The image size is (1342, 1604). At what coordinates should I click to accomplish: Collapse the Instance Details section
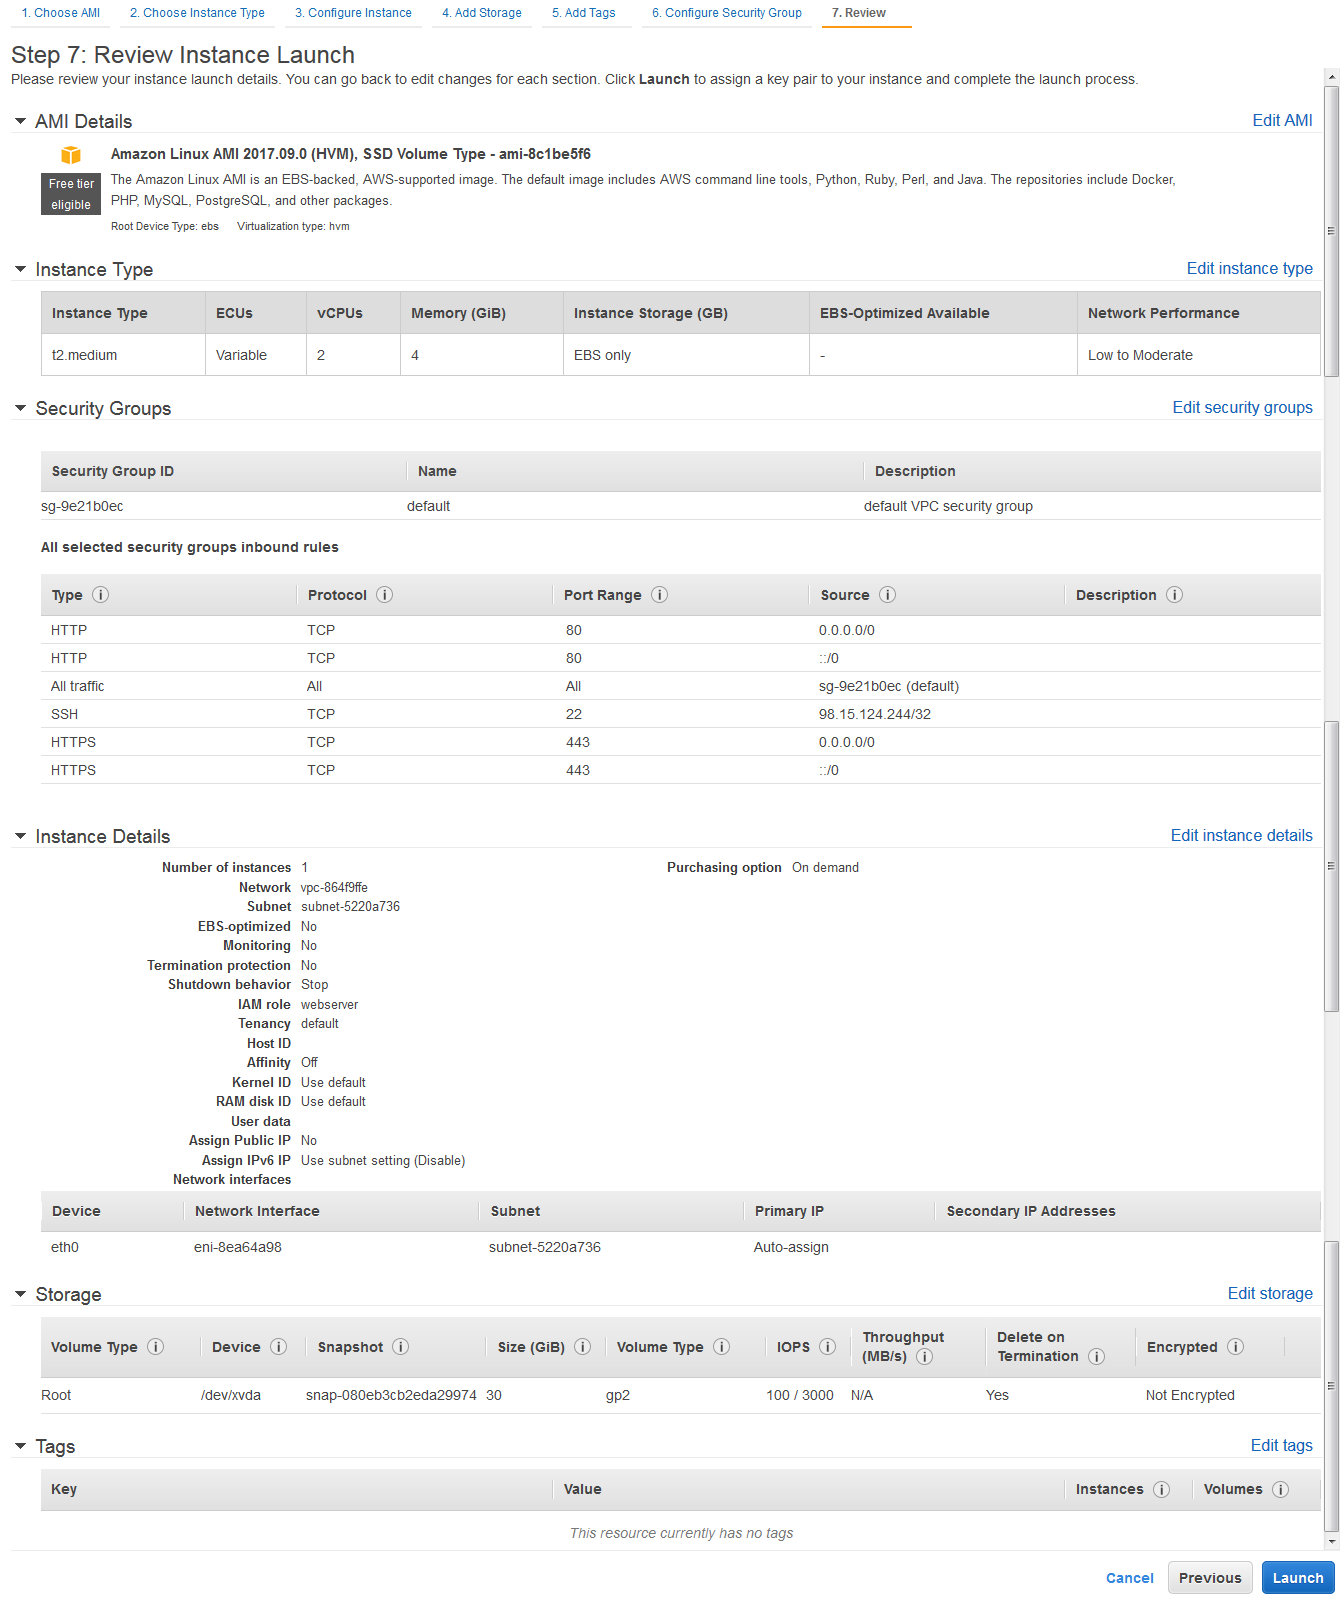click(20, 836)
